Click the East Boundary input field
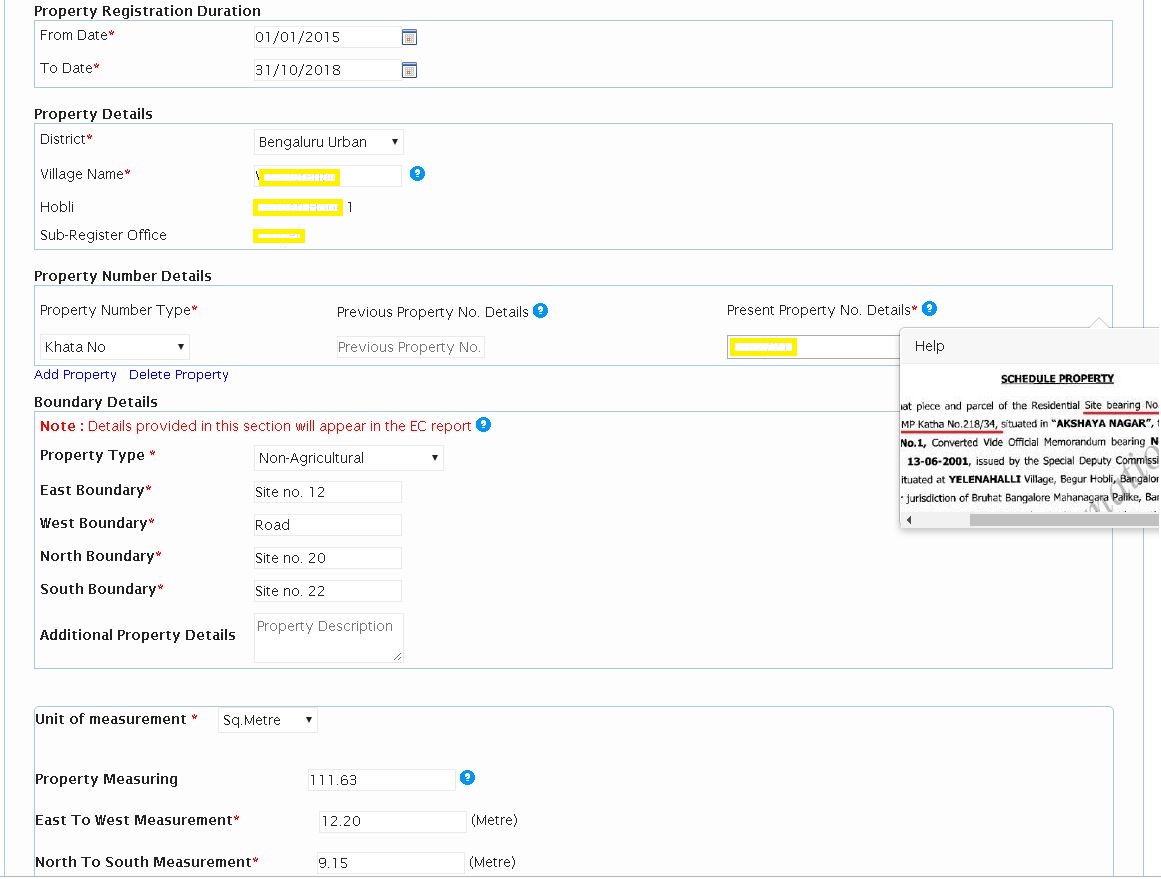1161x879 pixels. (x=327, y=491)
